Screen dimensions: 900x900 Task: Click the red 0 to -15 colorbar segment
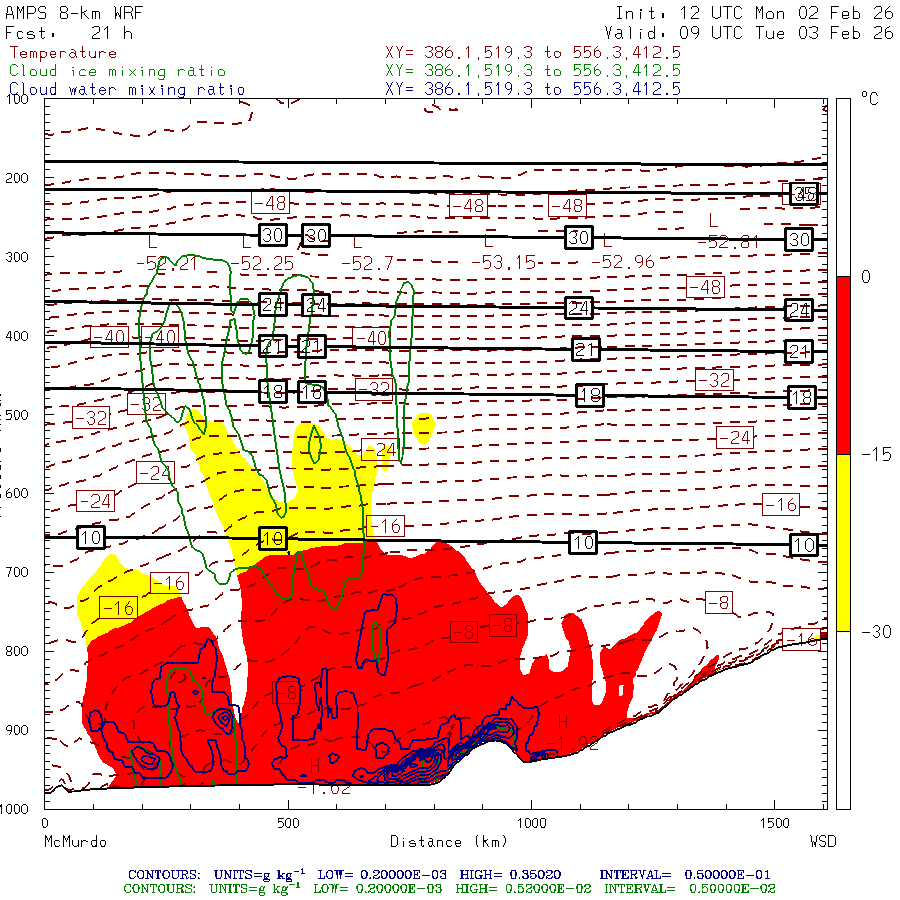tap(843, 365)
